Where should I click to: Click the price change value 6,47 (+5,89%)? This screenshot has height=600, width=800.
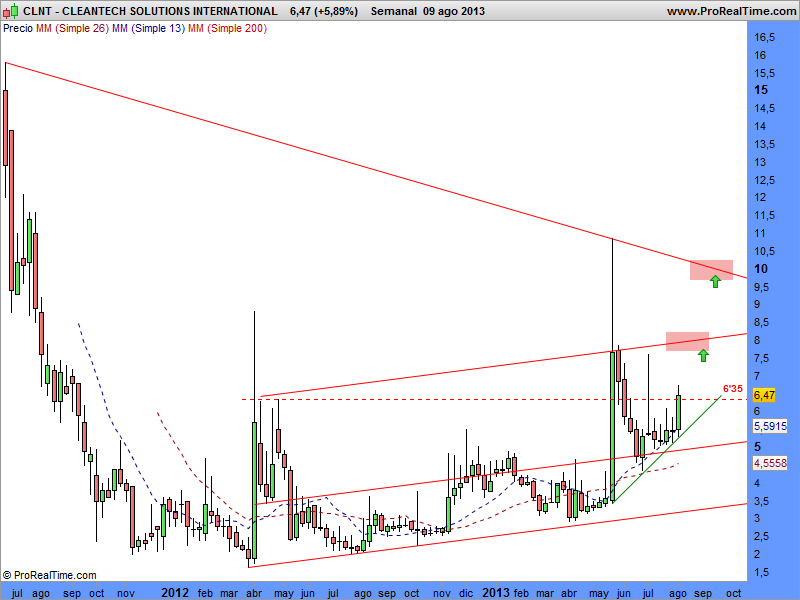click(x=323, y=11)
